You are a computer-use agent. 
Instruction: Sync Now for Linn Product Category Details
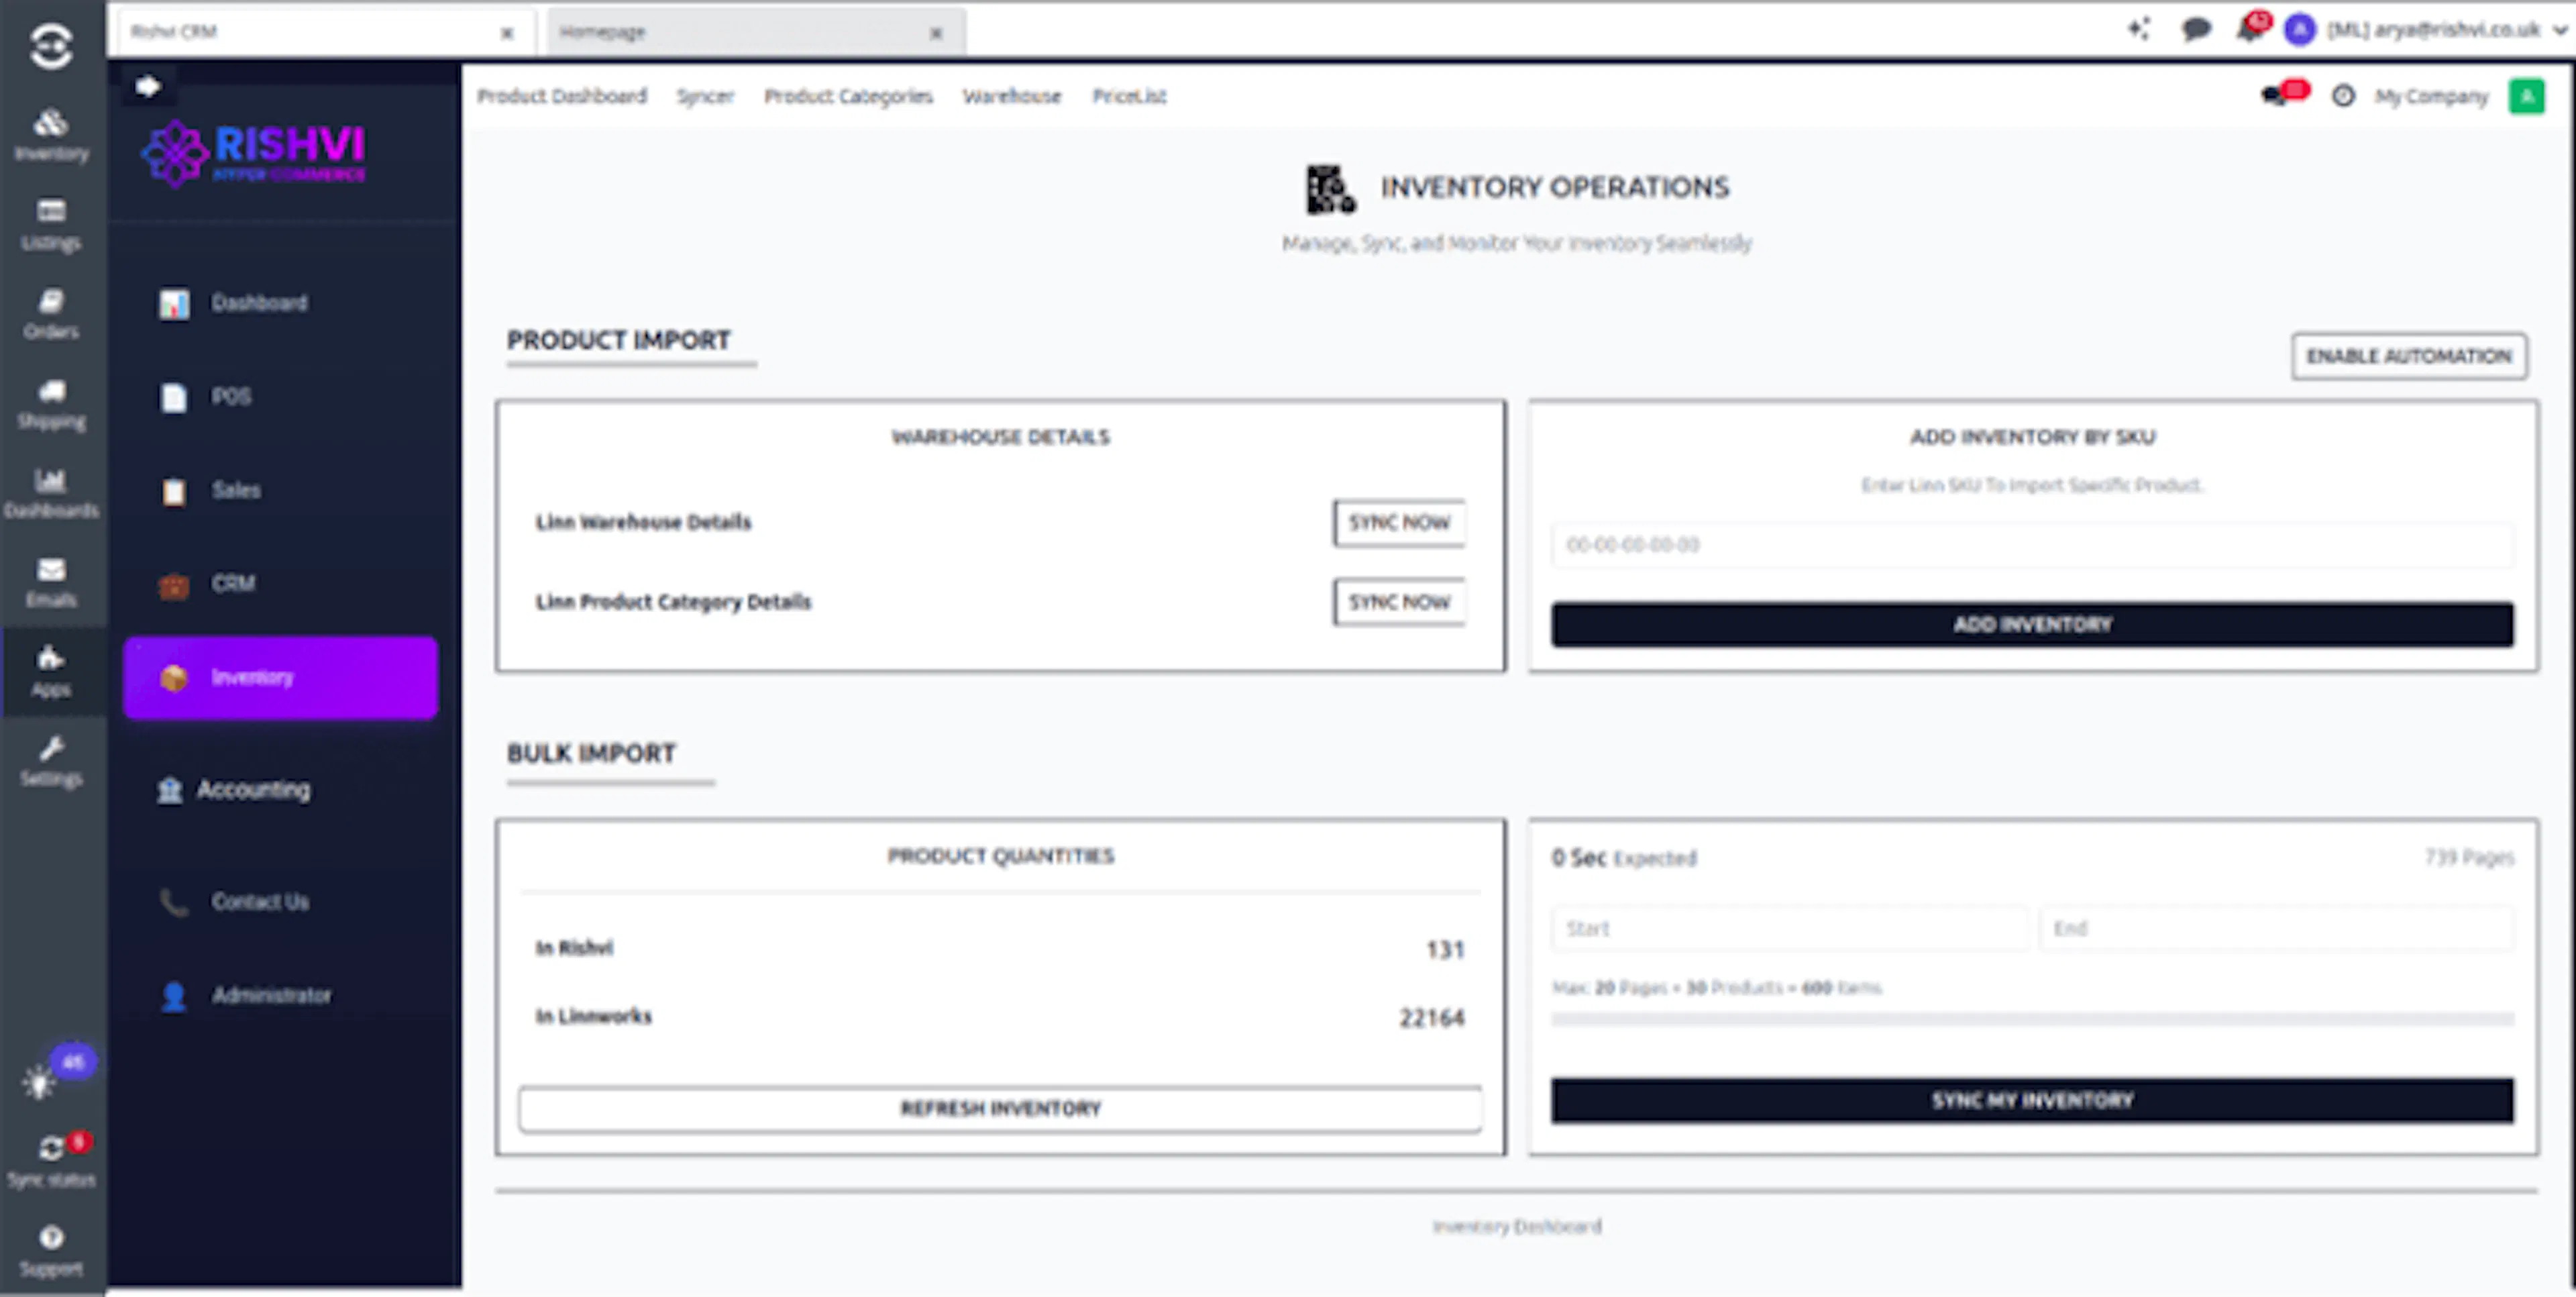click(x=1399, y=602)
